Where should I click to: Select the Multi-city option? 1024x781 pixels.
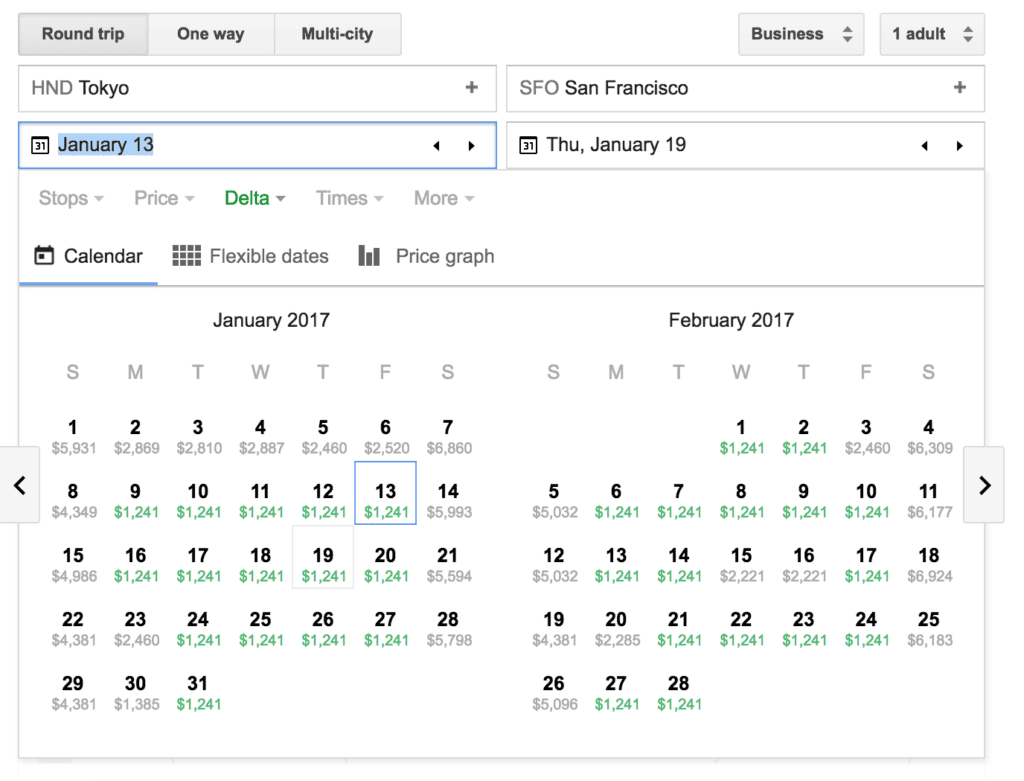coord(338,34)
